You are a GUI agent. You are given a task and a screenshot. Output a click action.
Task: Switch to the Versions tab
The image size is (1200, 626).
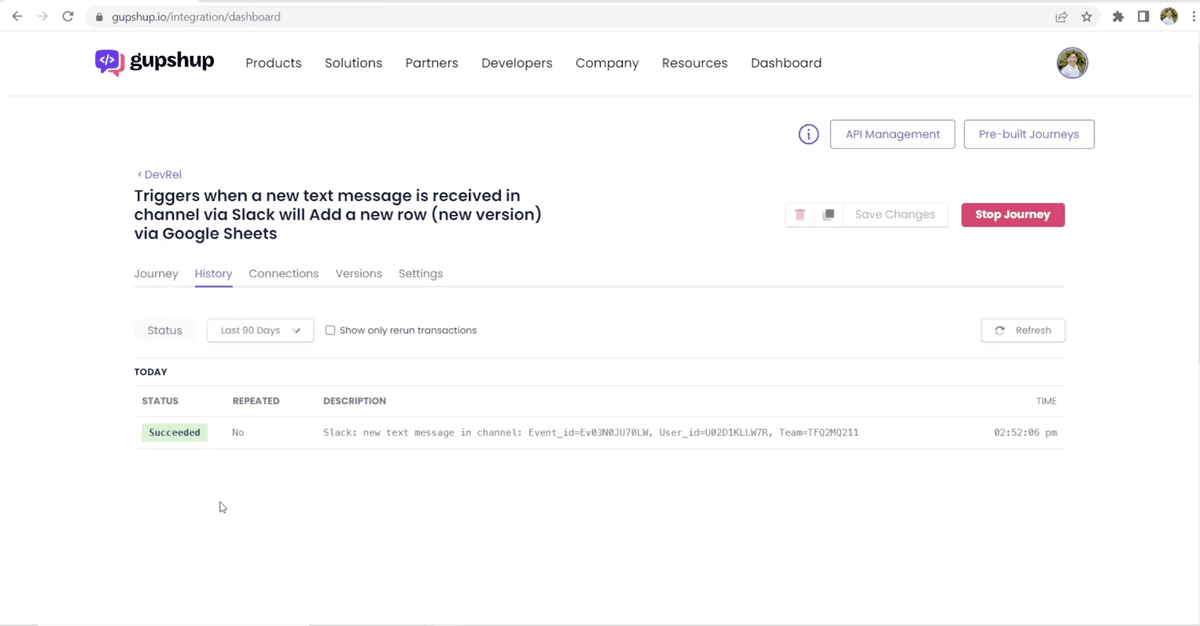click(x=358, y=274)
